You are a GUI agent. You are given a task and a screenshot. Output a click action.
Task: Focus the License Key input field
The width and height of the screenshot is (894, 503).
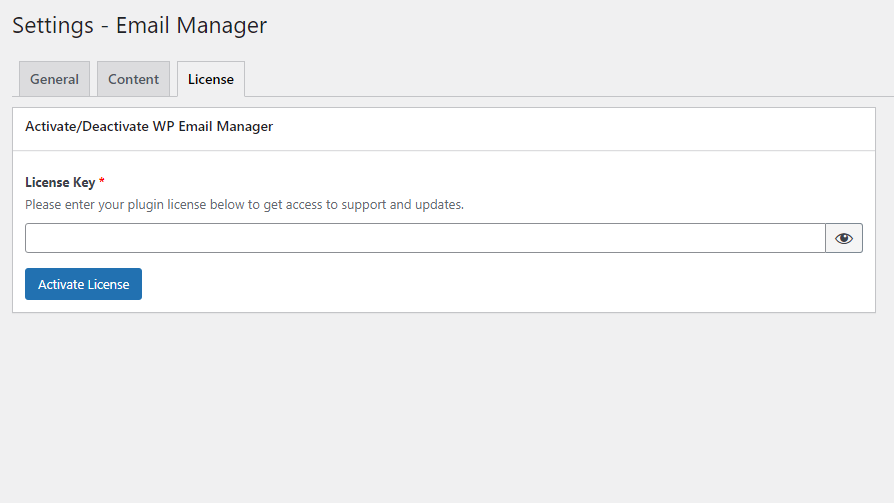coord(425,238)
